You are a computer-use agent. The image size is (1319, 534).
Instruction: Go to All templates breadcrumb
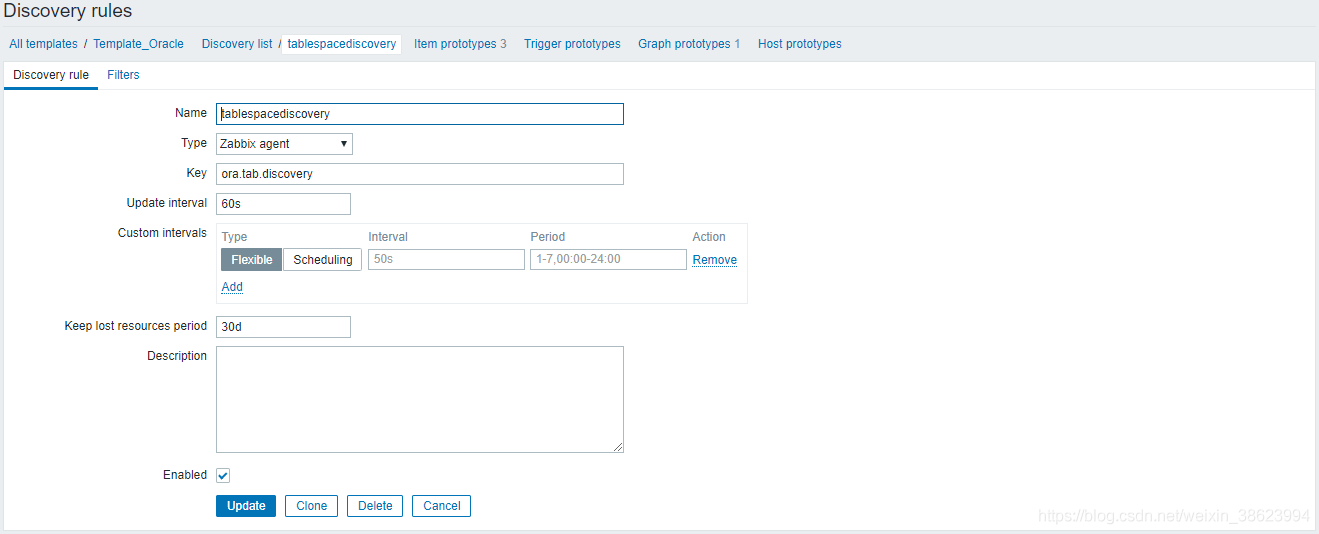(43, 44)
